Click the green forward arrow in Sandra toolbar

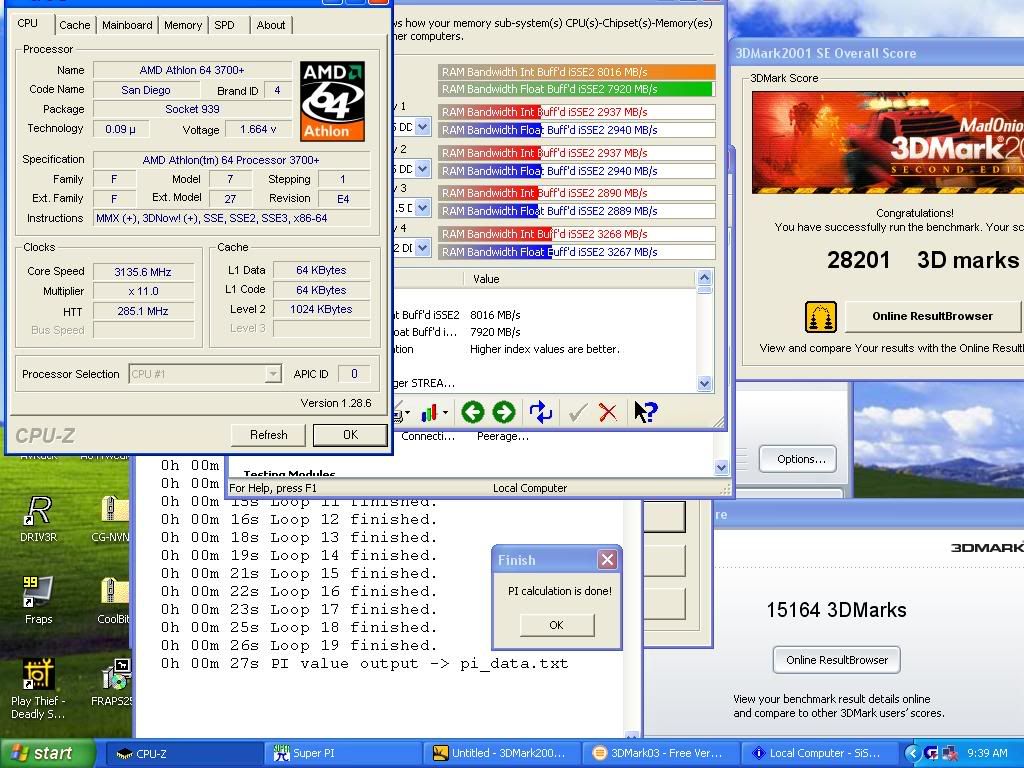504,412
